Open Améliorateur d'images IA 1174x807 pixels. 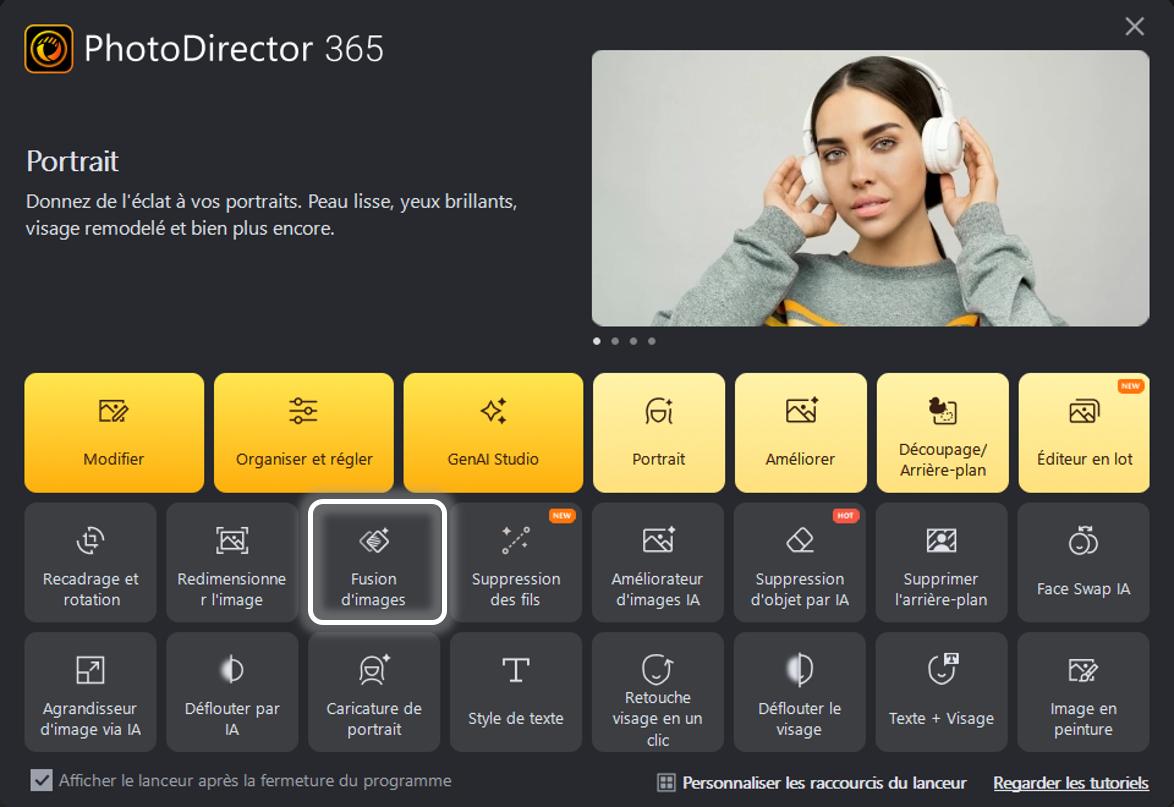(657, 562)
